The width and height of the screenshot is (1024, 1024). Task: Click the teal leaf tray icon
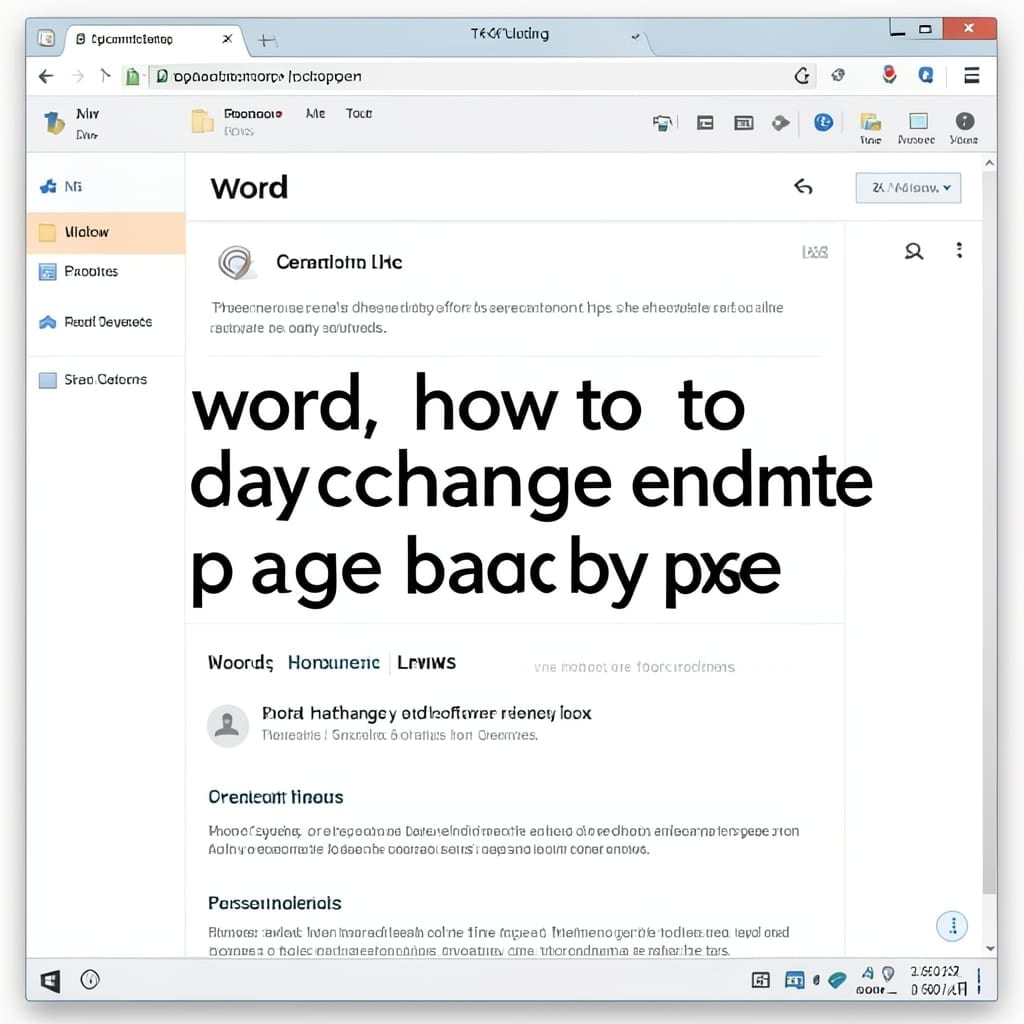click(837, 980)
